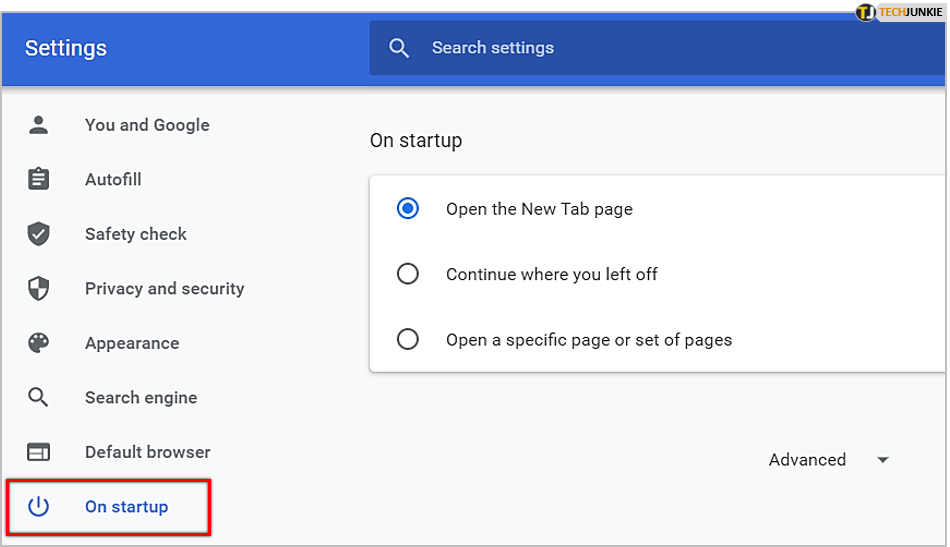The image size is (950, 547).
Task: Open the 'Privacy and security' text in sidebar
Action: click(x=164, y=288)
